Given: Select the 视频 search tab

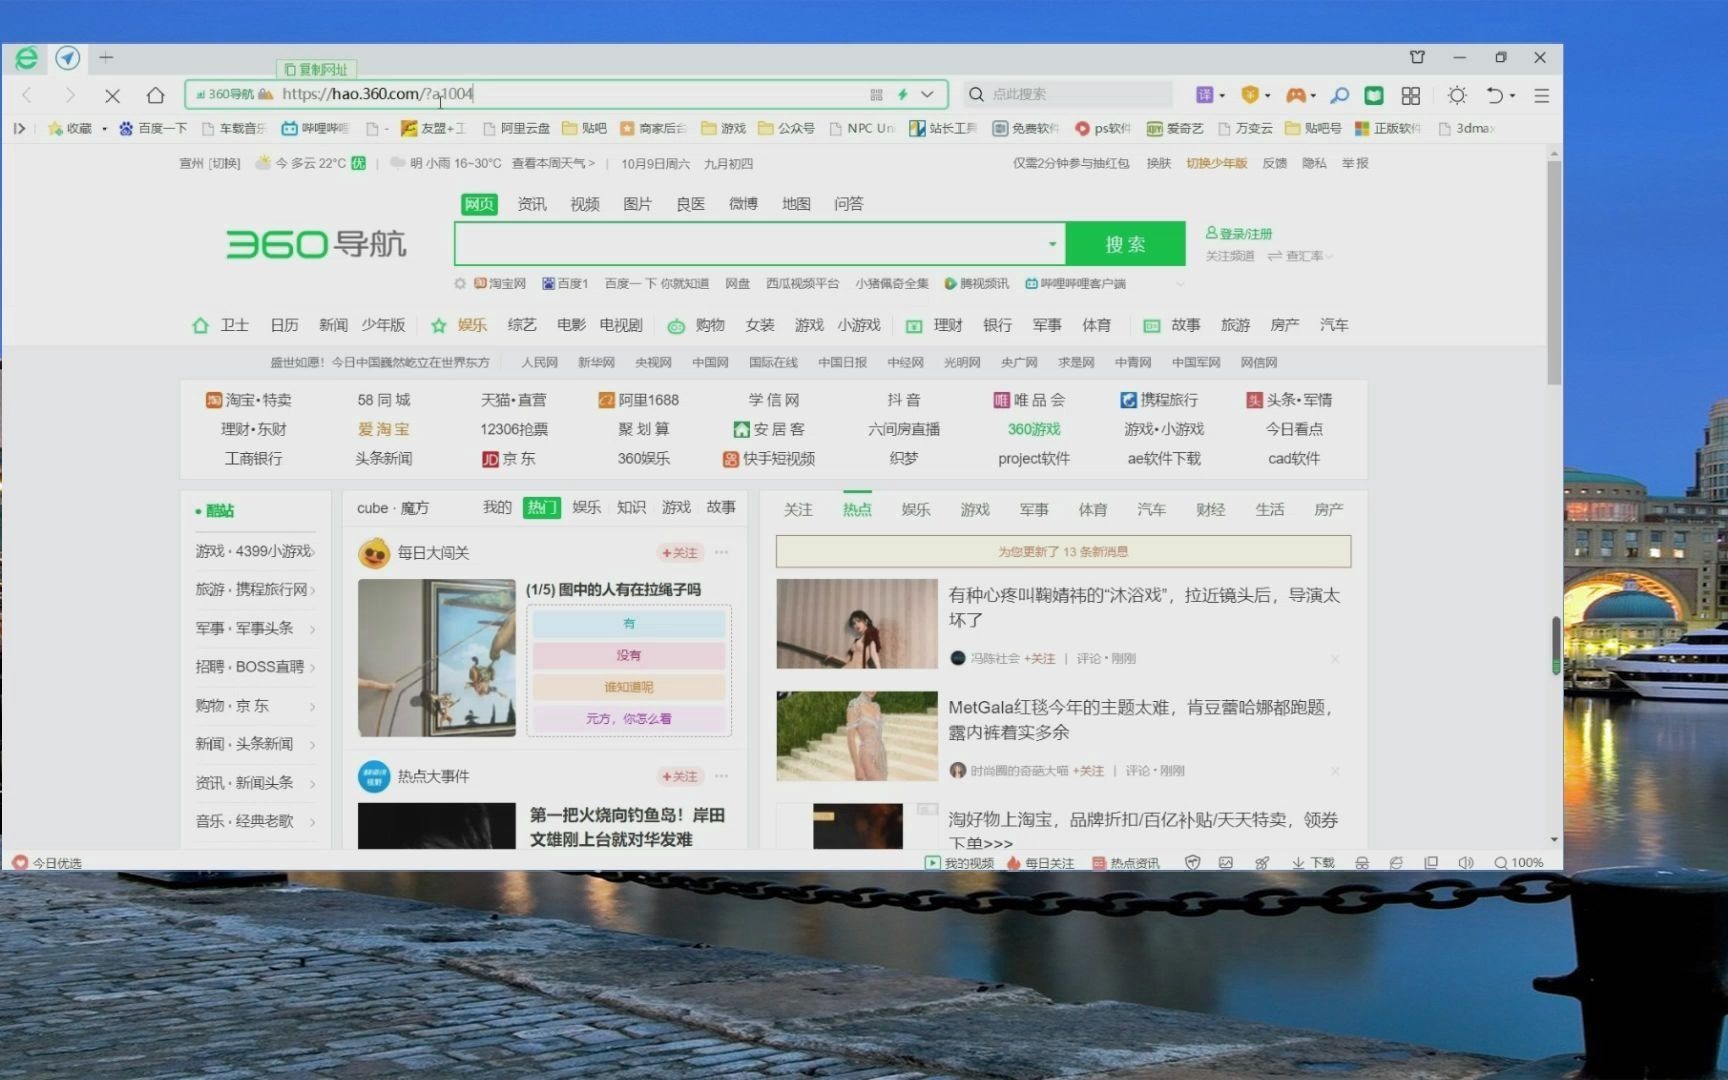Looking at the screenshot, I should click(x=585, y=204).
